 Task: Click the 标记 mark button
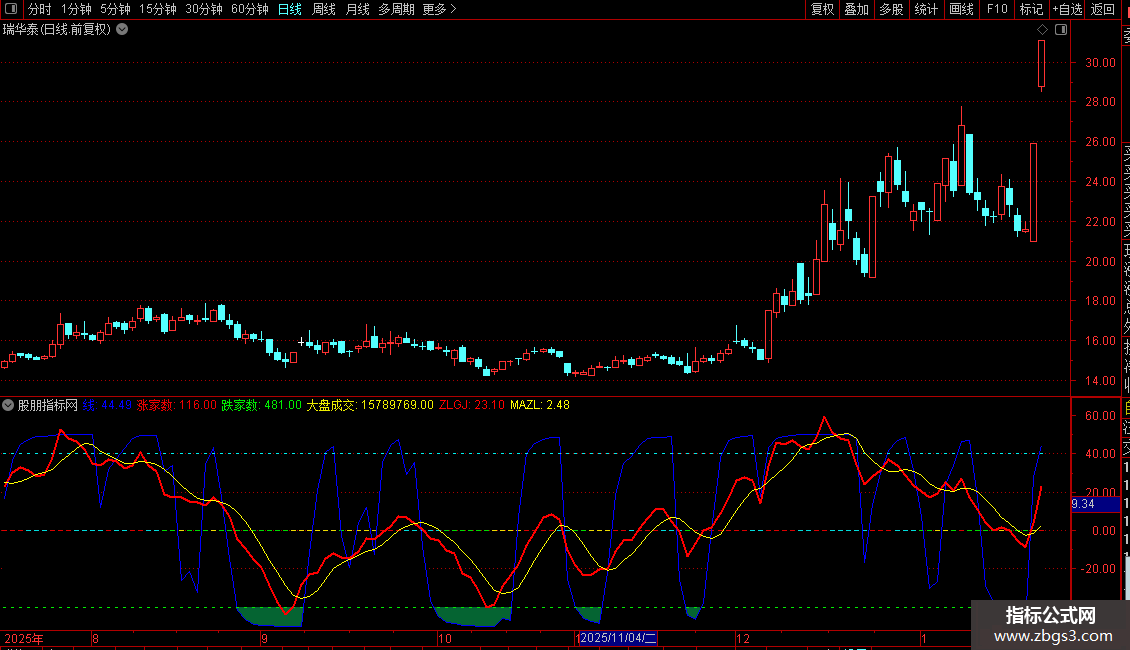1031,9
